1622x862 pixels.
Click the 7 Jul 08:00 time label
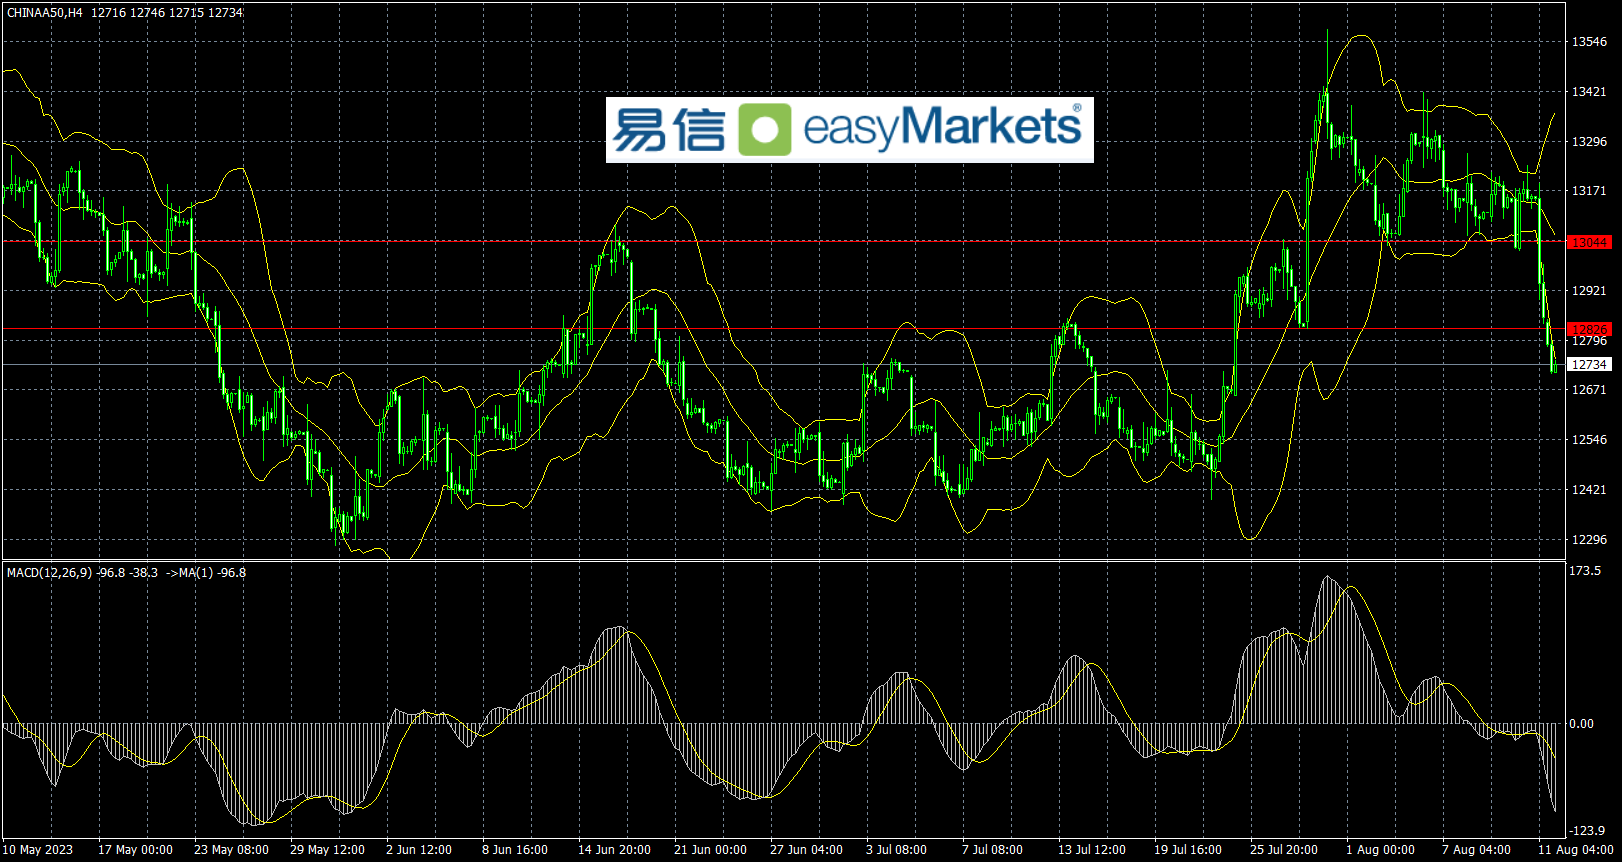click(x=992, y=850)
